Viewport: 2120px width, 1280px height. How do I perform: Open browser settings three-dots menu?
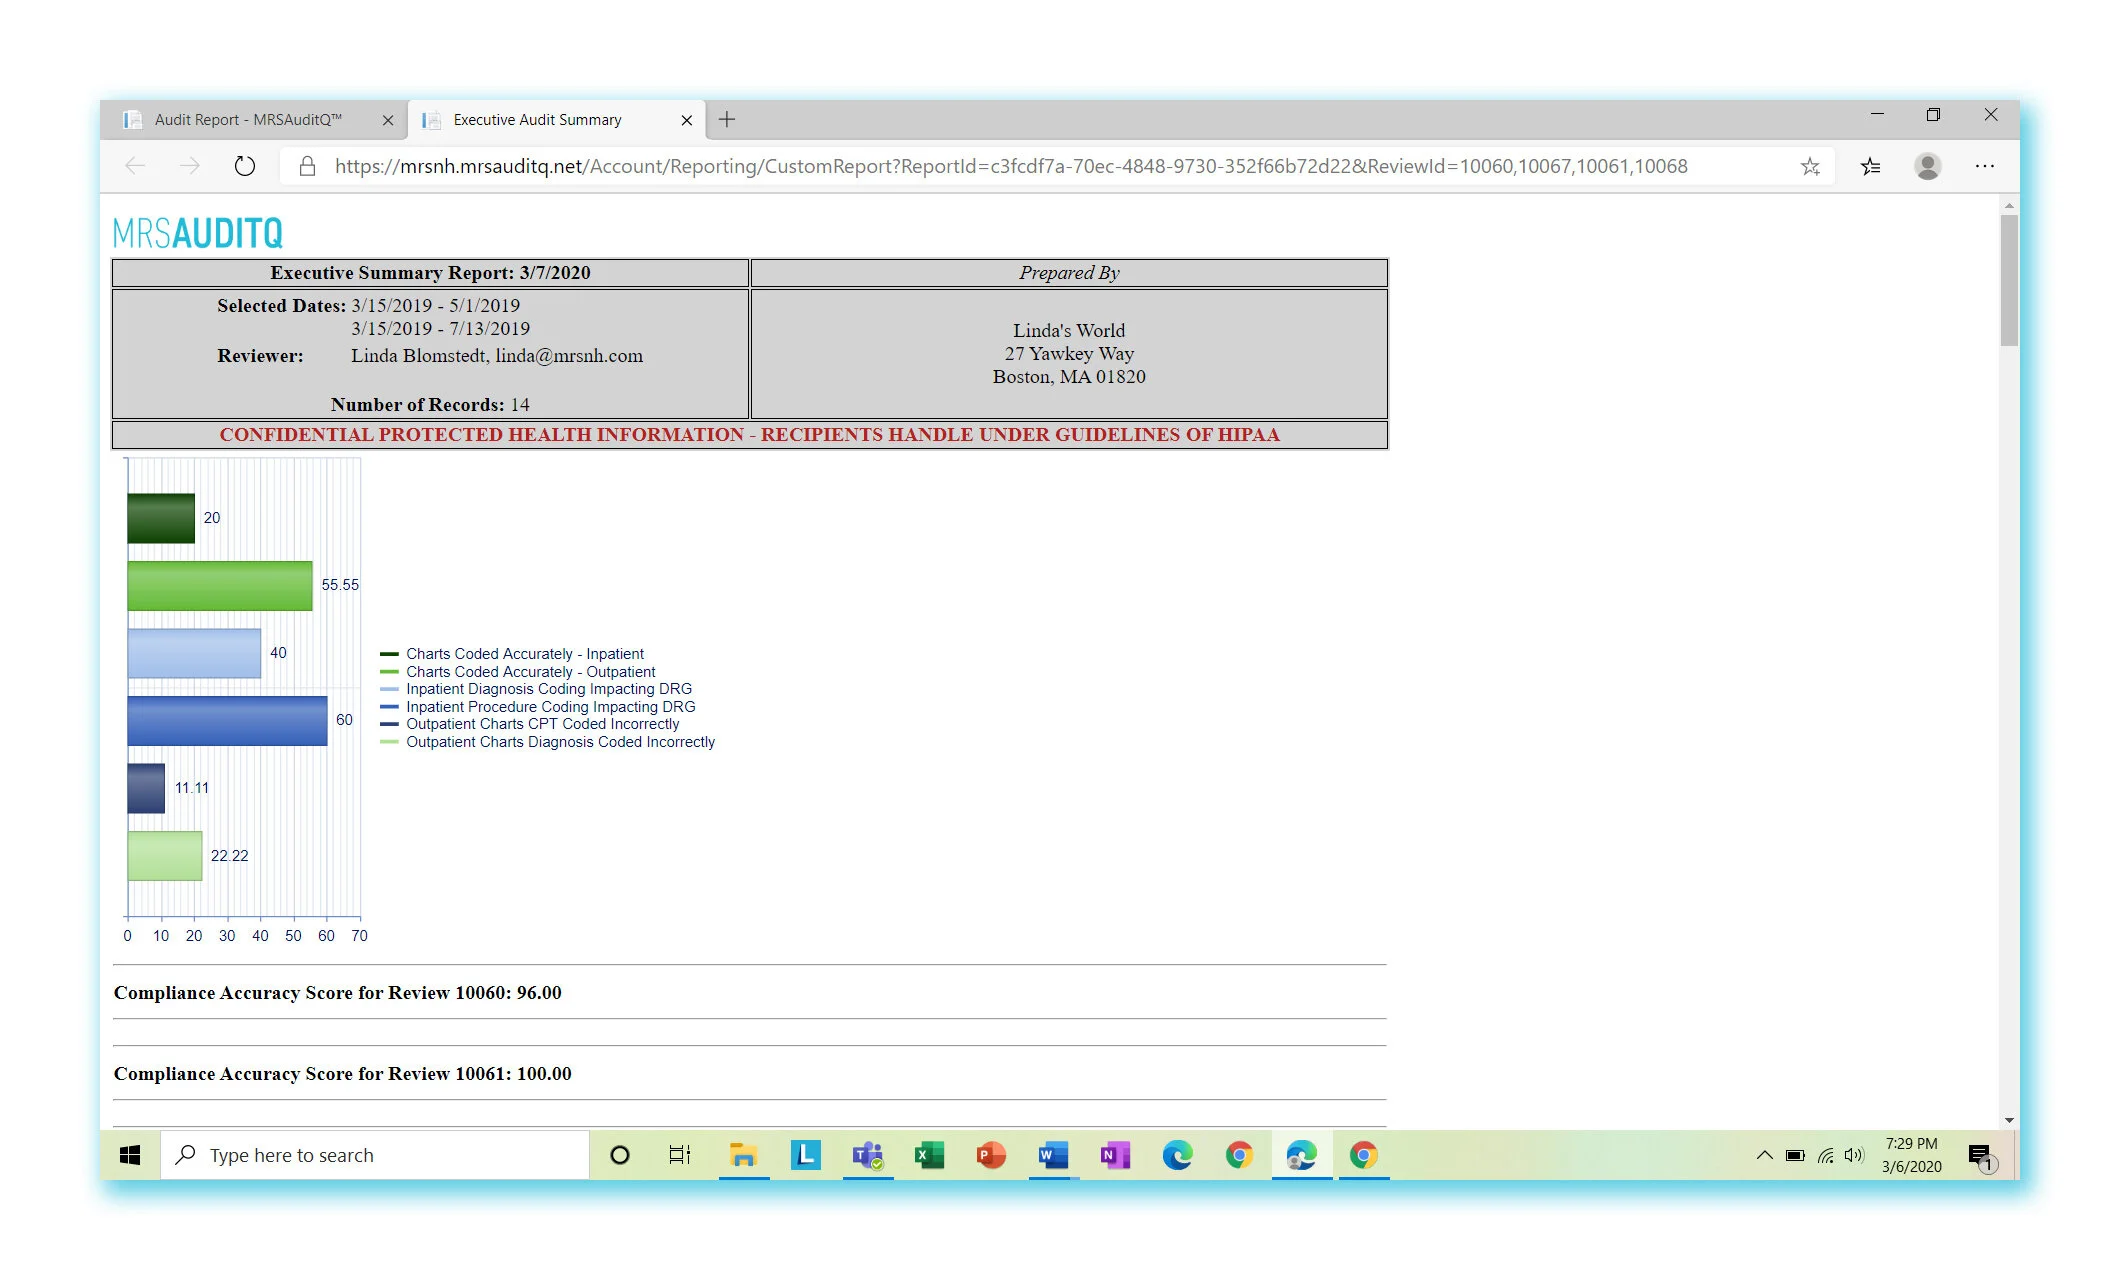[x=1984, y=166]
